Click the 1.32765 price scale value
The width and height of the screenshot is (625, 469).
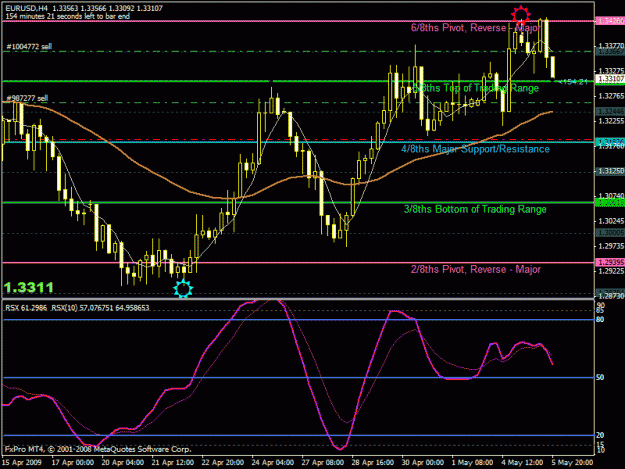coord(611,96)
